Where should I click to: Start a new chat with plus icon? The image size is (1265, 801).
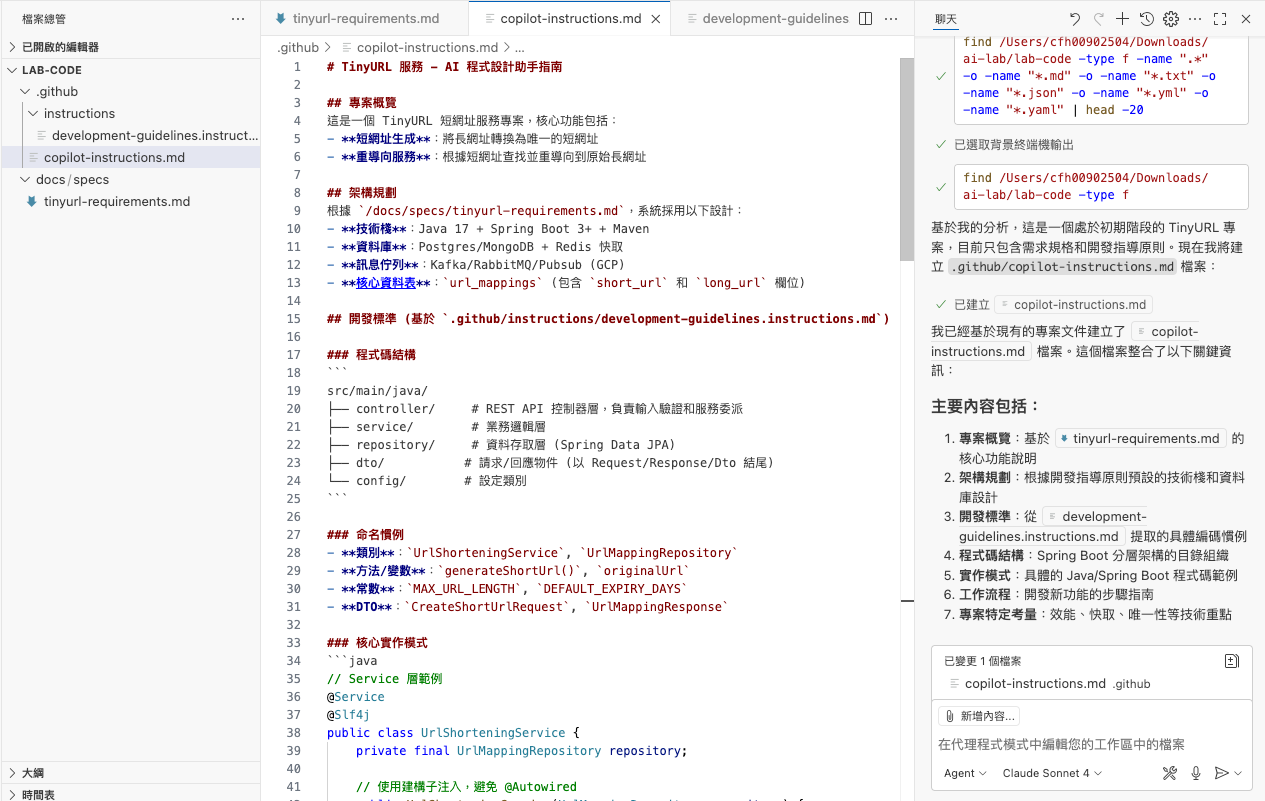1123,19
